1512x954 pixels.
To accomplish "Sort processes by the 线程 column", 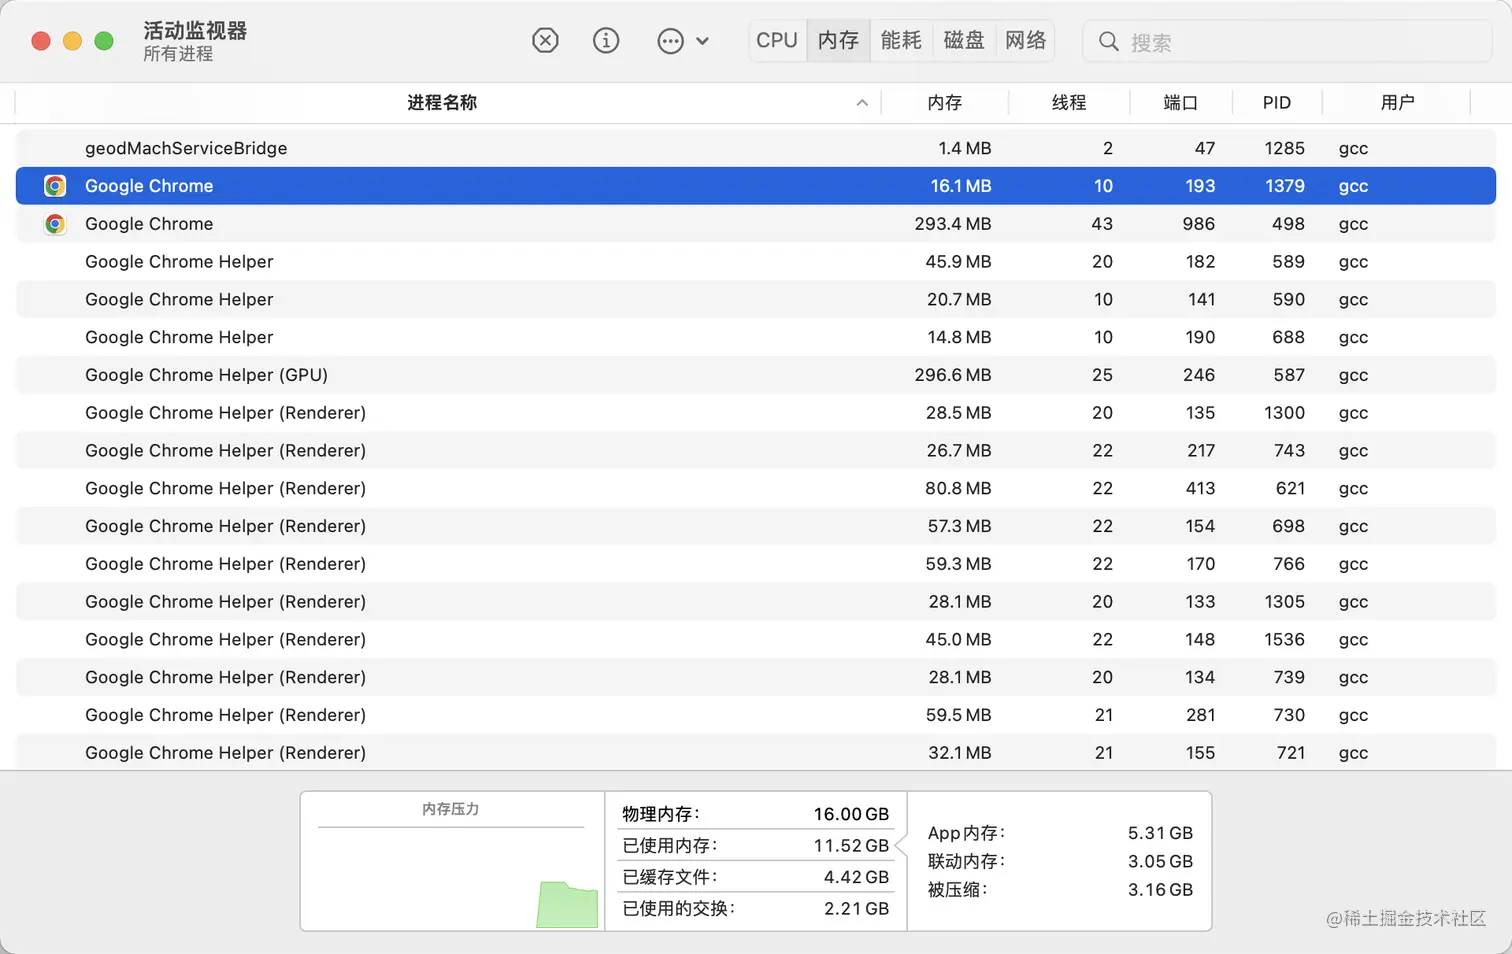I will point(1069,102).
